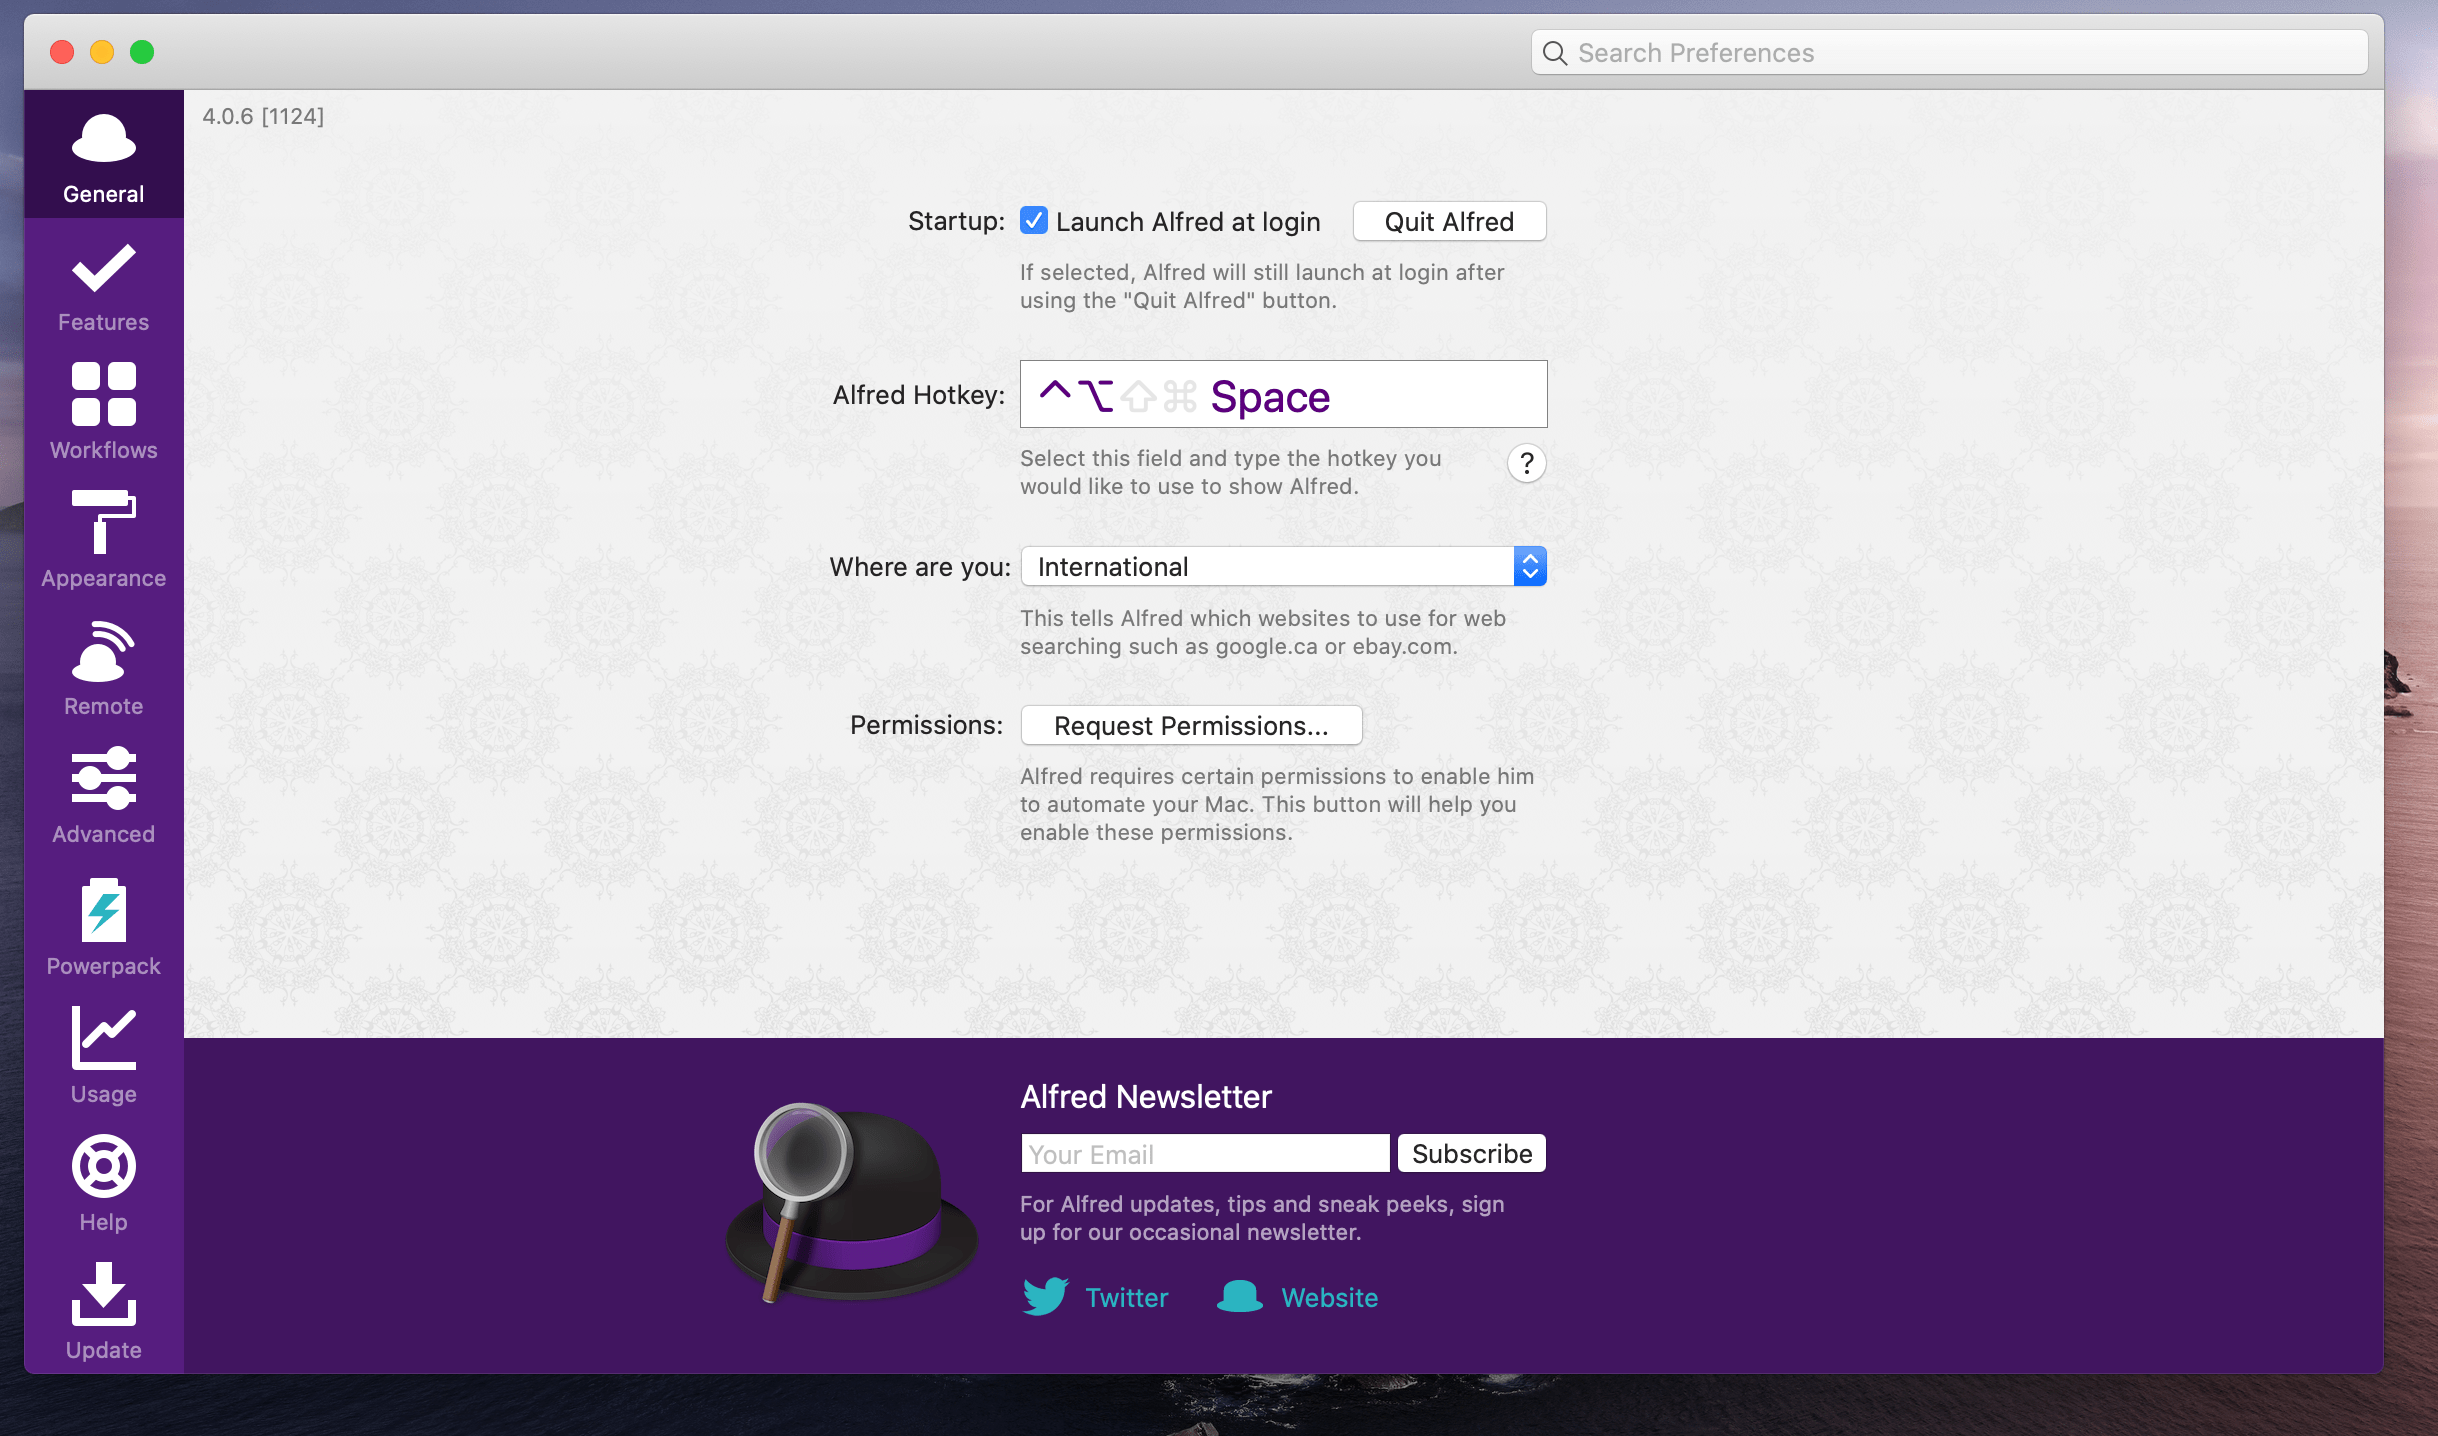This screenshot has height=1436, width=2438.
Task: Click Request Permissions button
Action: (x=1190, y=725)
